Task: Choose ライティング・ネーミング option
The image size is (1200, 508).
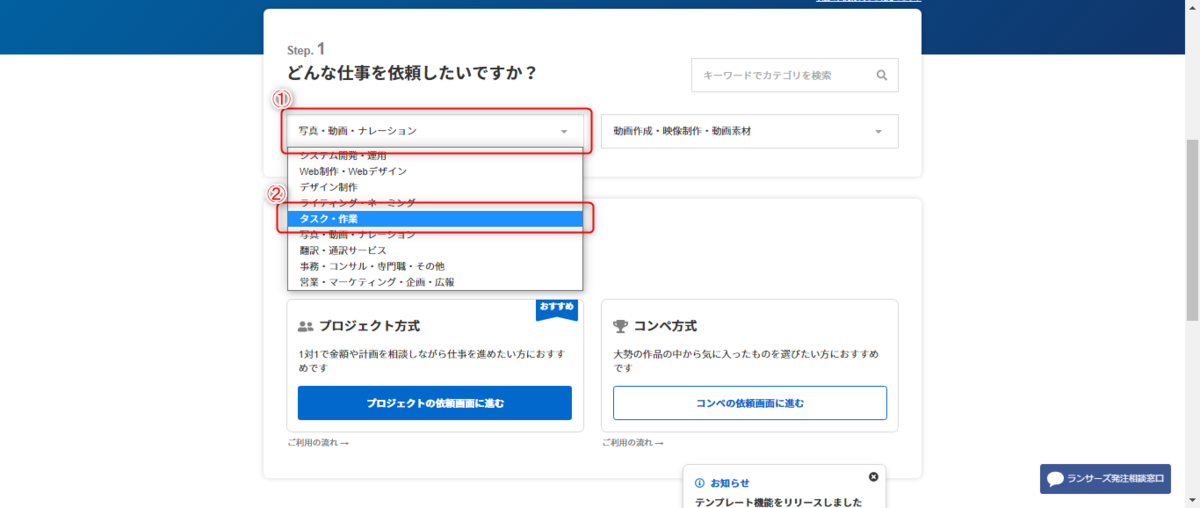Action: pos(435,203)
